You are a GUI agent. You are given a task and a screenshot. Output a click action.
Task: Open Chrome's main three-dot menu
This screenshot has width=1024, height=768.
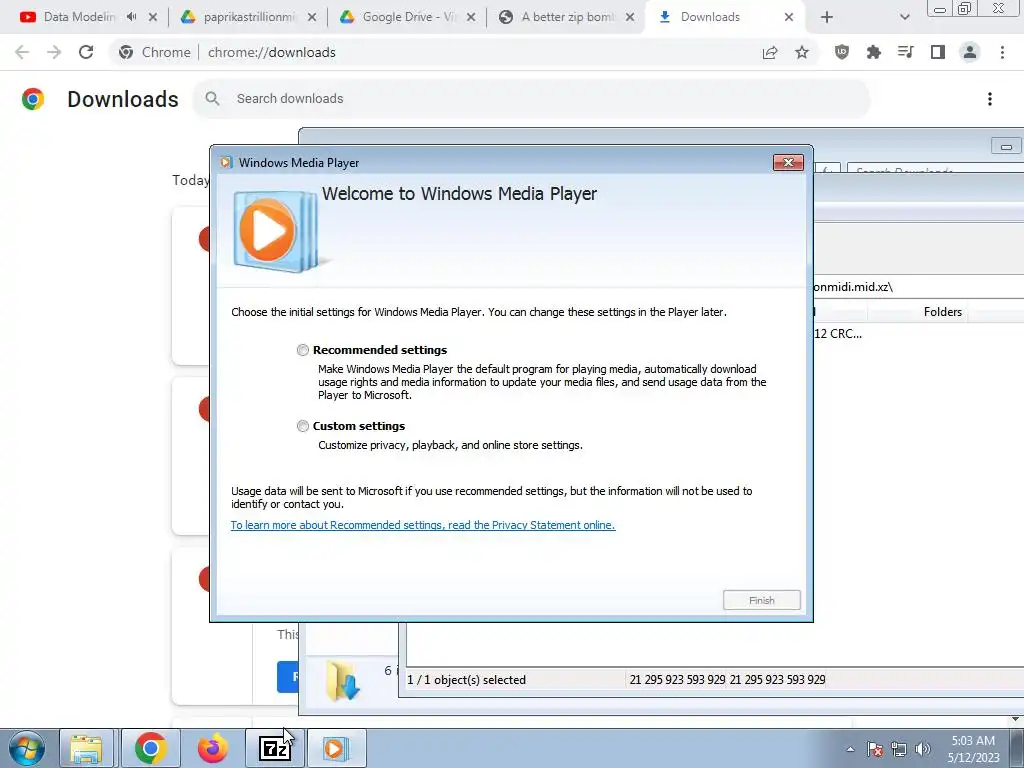pos(1002,52)
